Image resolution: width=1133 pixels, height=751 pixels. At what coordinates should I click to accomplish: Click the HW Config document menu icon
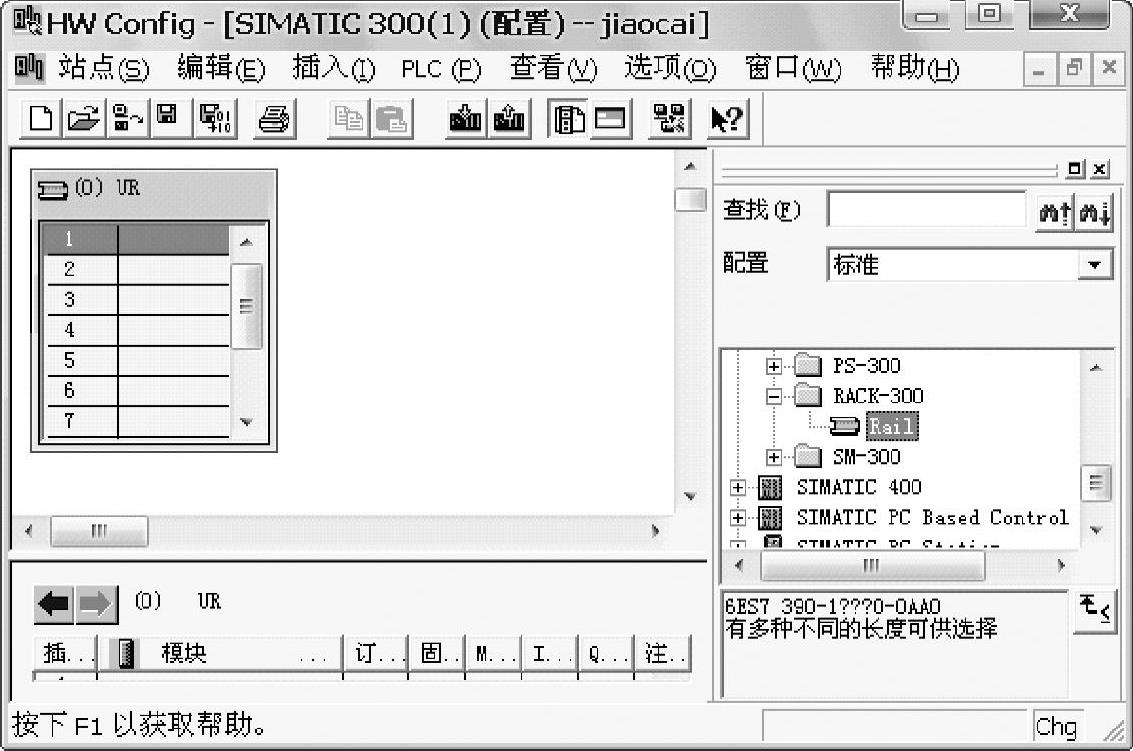pyautogui.click(x=29, y=68)
